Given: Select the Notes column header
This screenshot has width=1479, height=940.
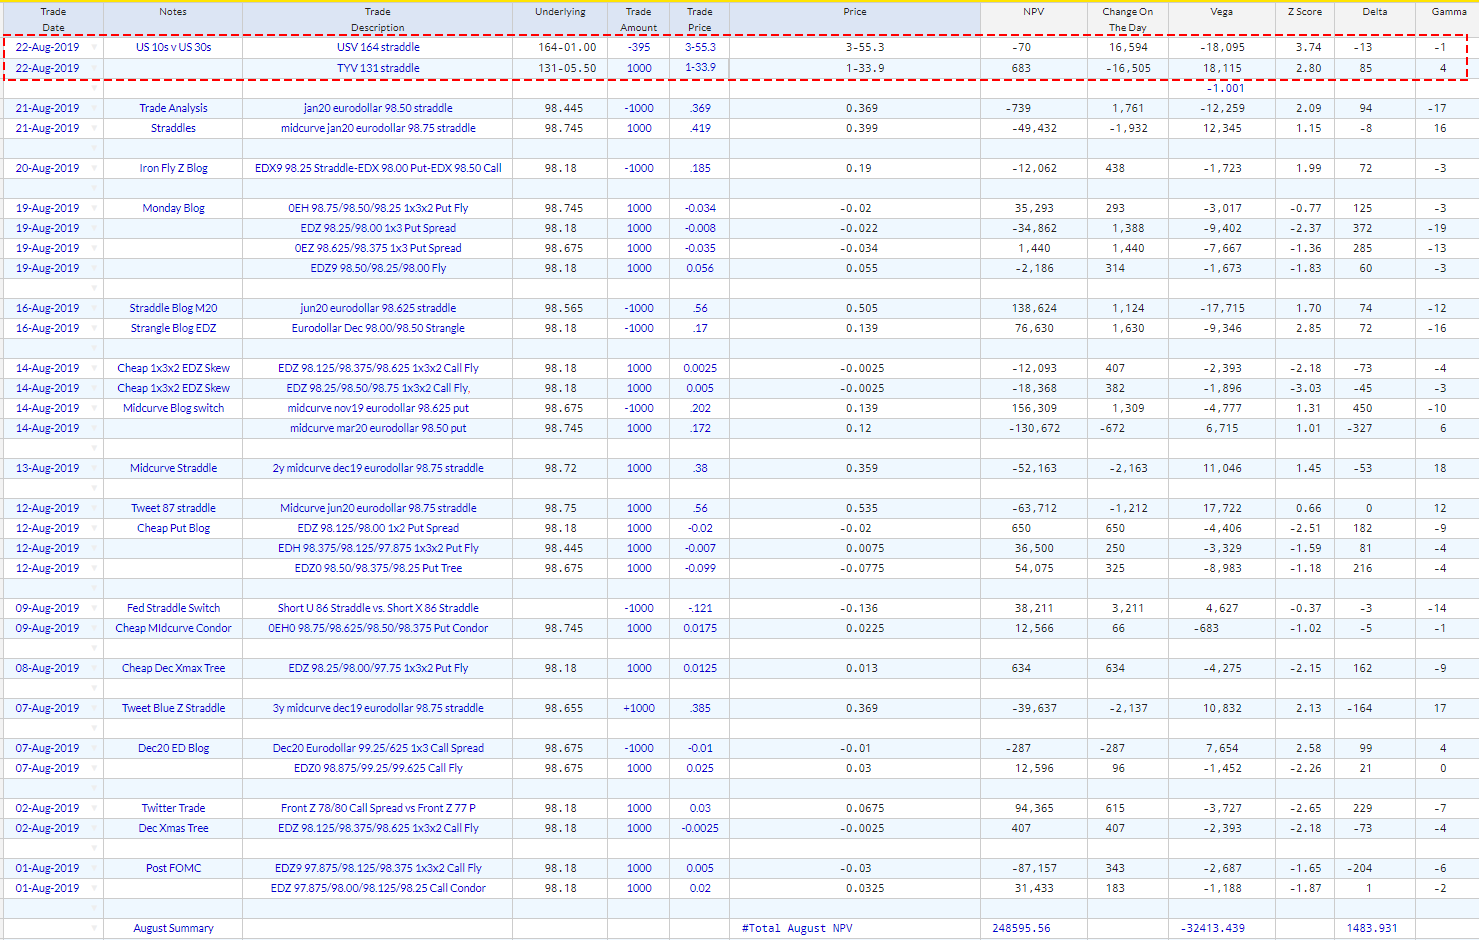Looking at the screenshot, I should point(173,19).
